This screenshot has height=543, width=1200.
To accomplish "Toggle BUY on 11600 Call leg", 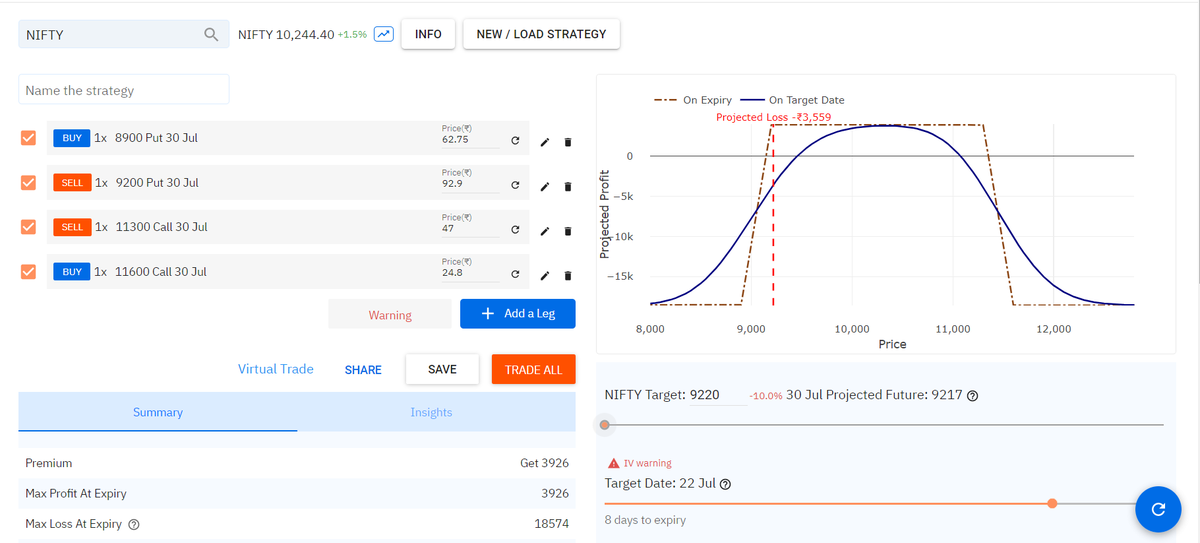I will (x=72, y=272).
